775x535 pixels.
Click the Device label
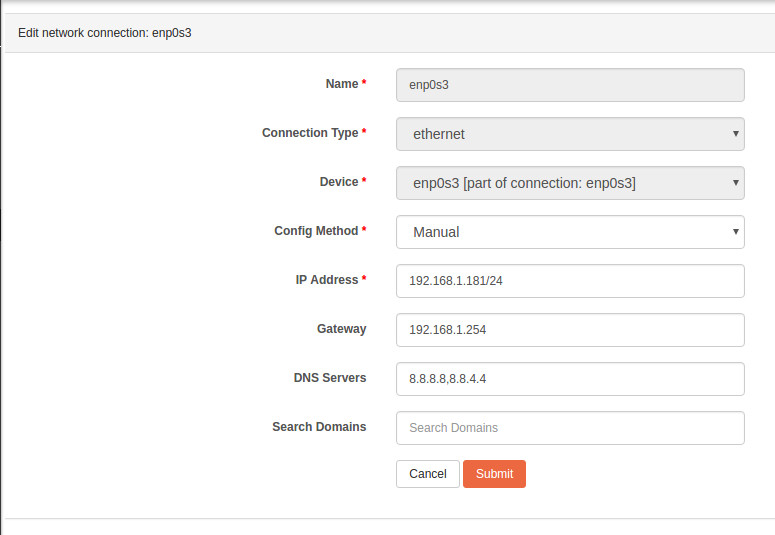tap(339, 182)
